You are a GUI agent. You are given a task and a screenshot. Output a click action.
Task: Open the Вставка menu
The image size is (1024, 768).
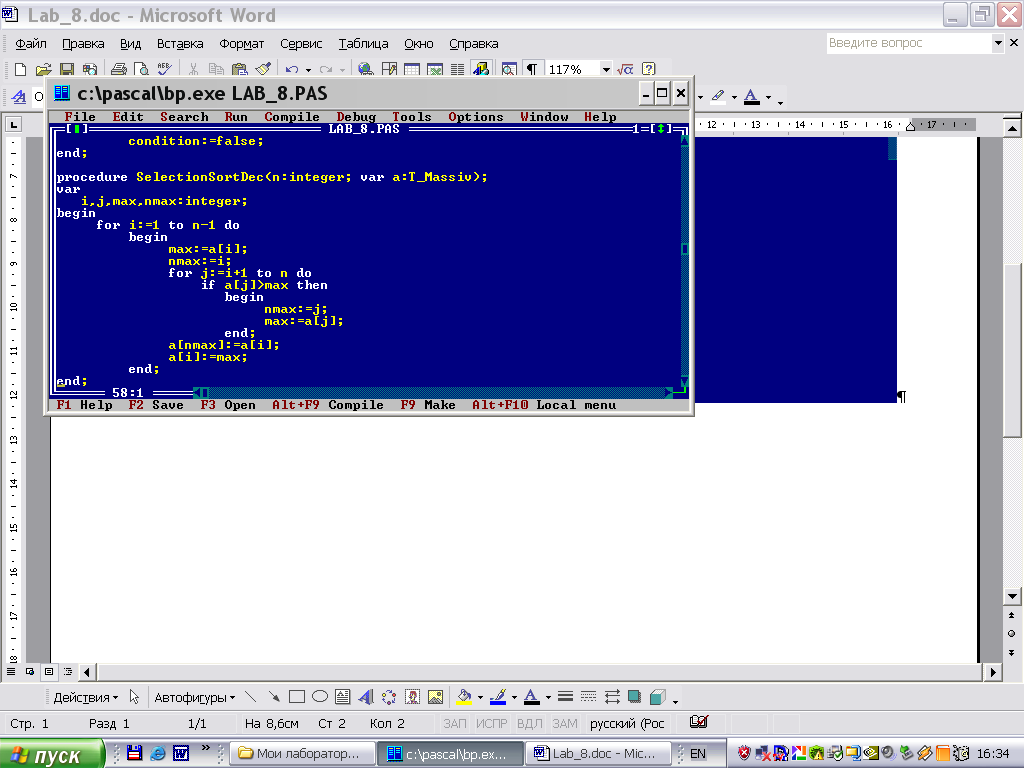pyautogui.click(x=180, y=44)
